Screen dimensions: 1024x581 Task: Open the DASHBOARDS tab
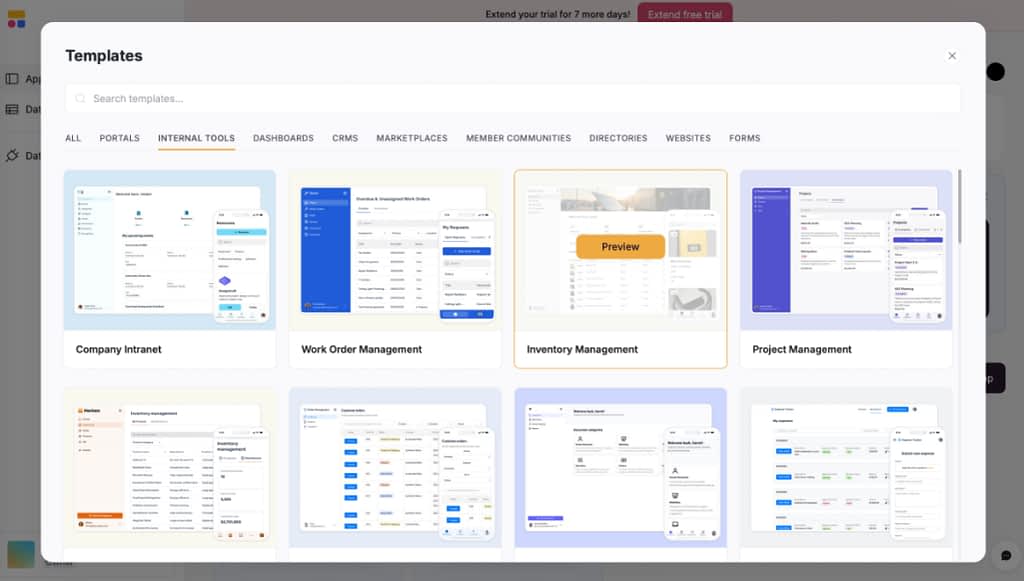point(283,138)
